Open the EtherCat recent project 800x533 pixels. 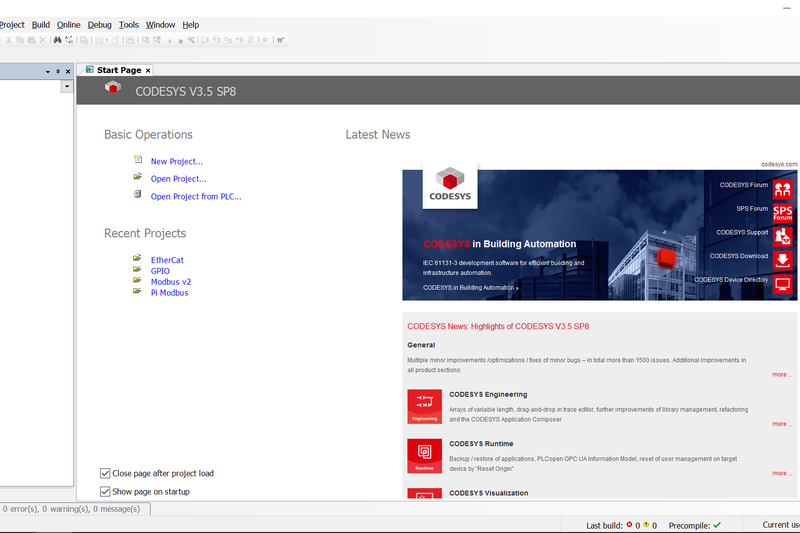(167, 260)
